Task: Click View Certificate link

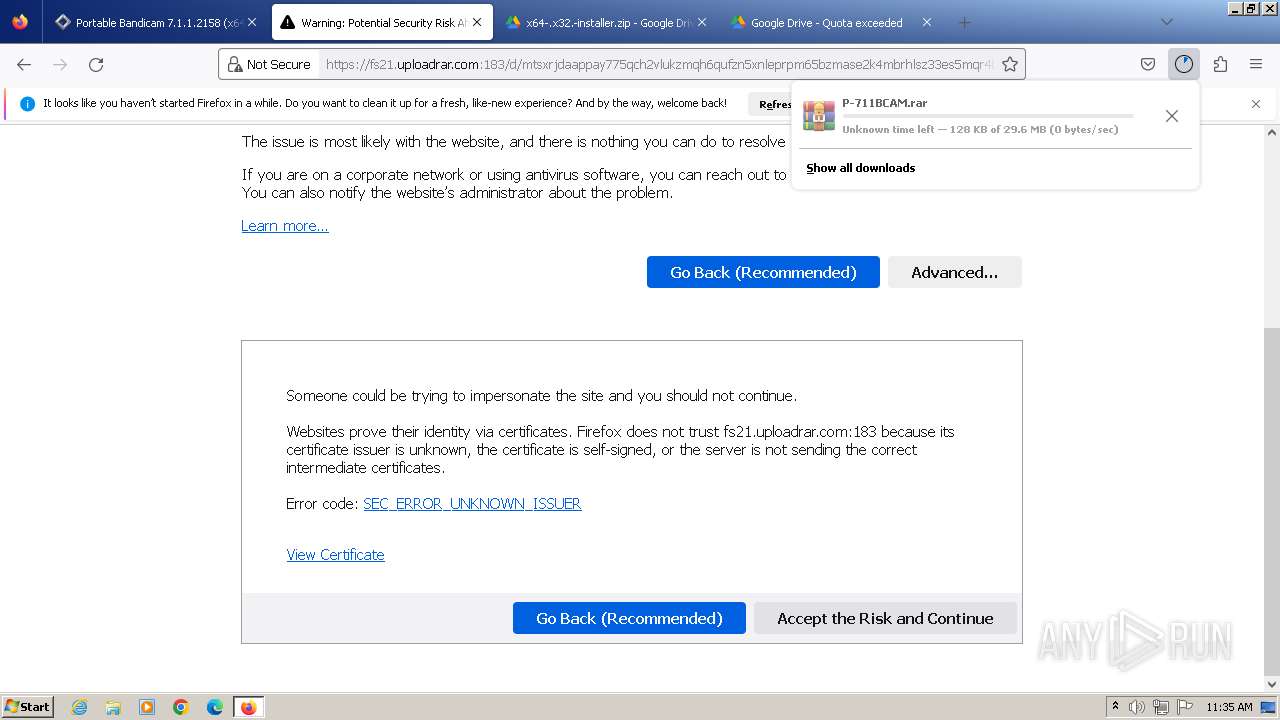Action: [x=335, y=555]
